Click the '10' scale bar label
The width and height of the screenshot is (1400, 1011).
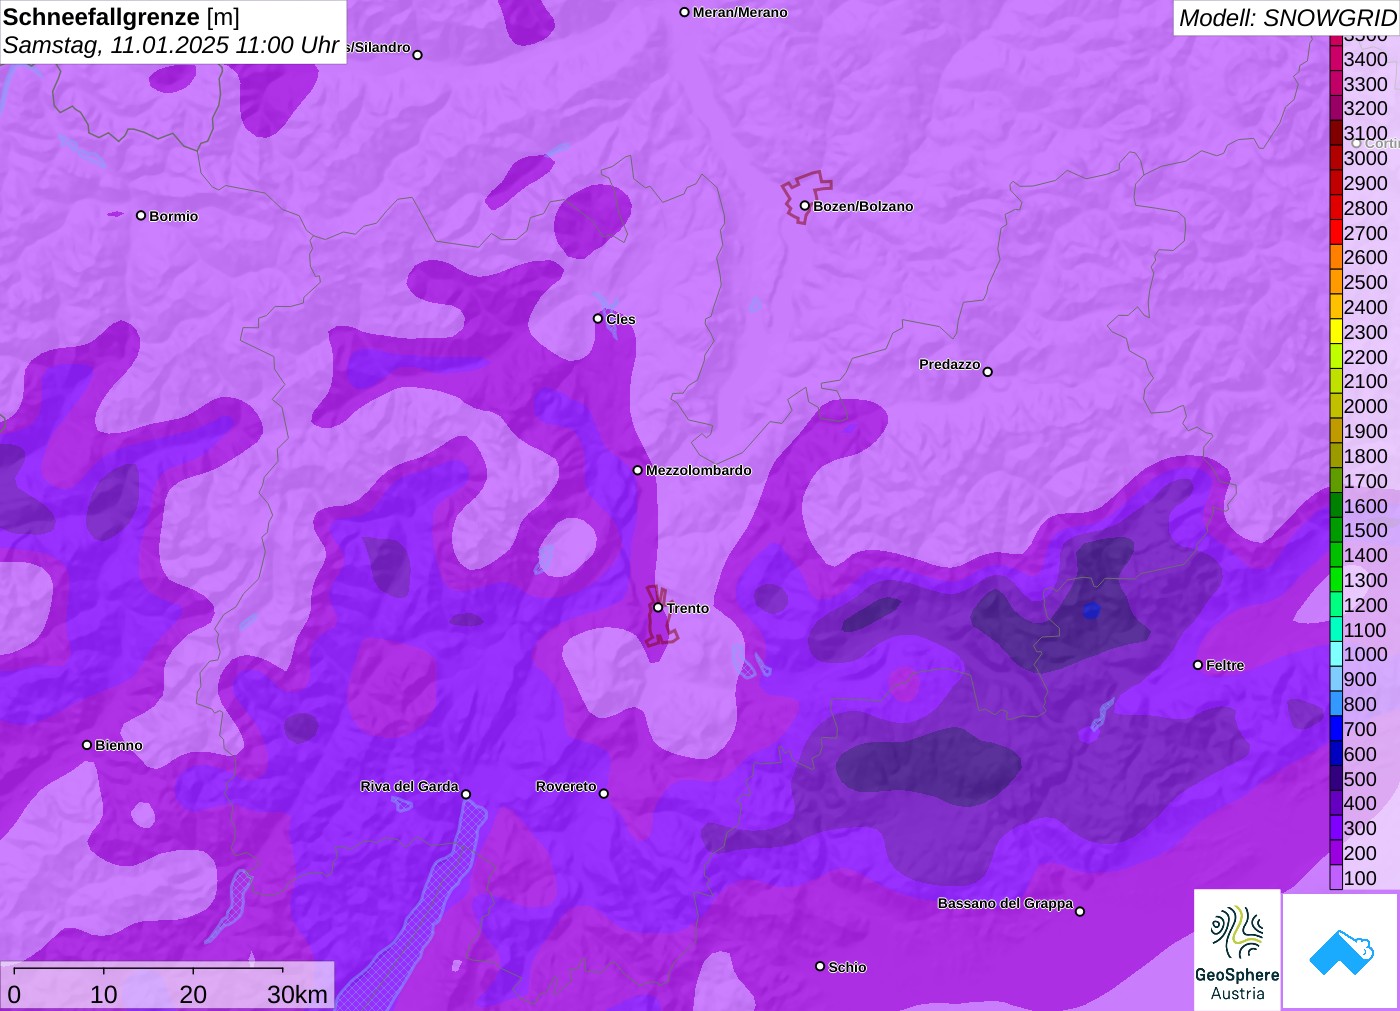coord(104,994)
